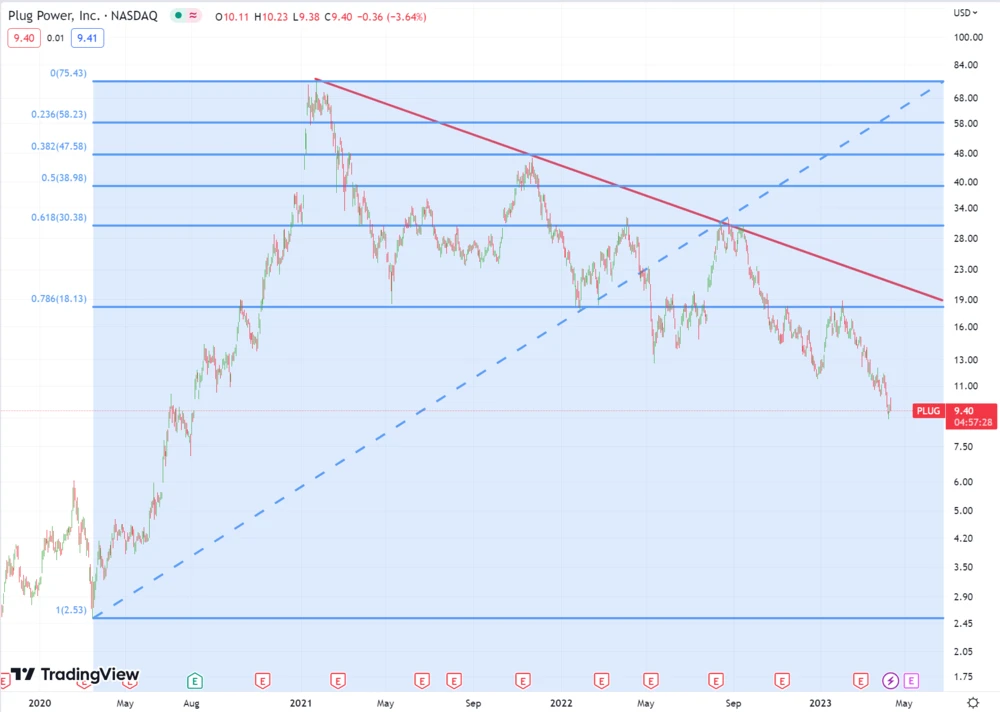
Task: Click the blue 9.41 buy price button
Action: pyautogui.click(x=87, y=38)
